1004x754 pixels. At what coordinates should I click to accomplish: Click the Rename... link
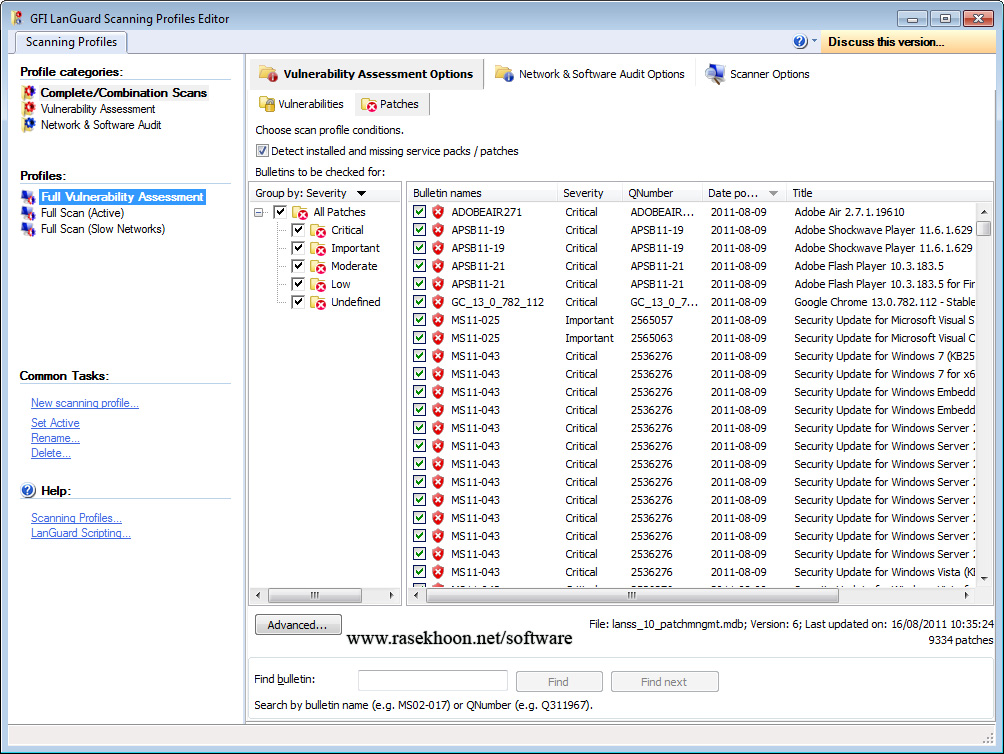(55, 438)
